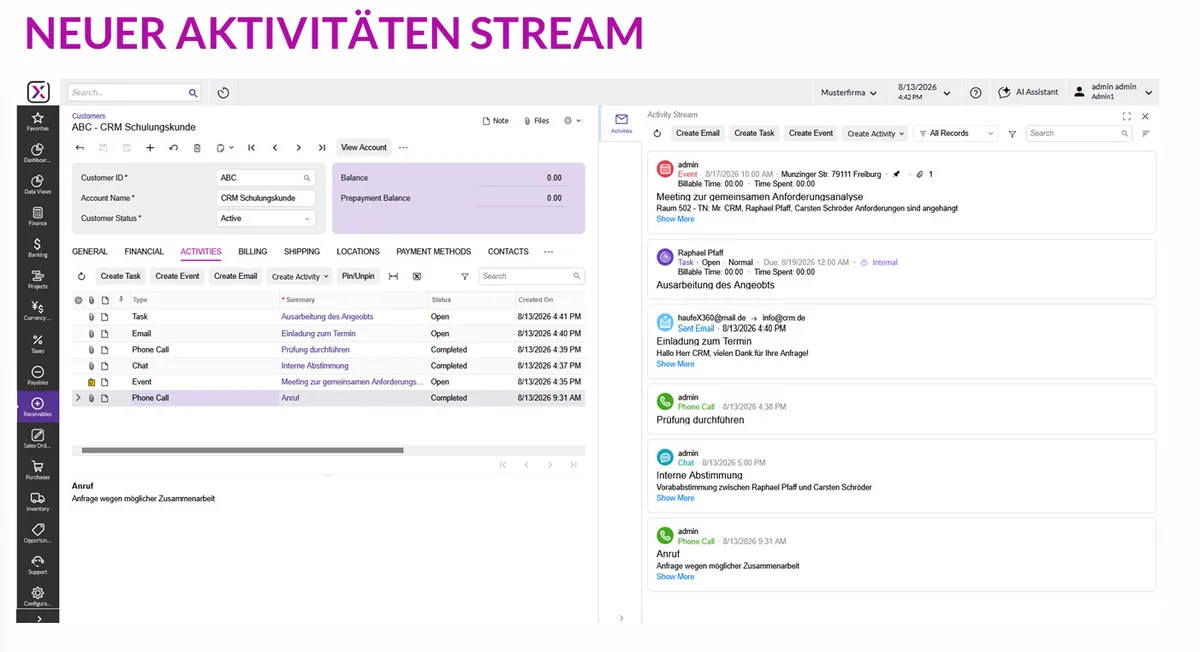Delete the customer record with trash icon

197,148
